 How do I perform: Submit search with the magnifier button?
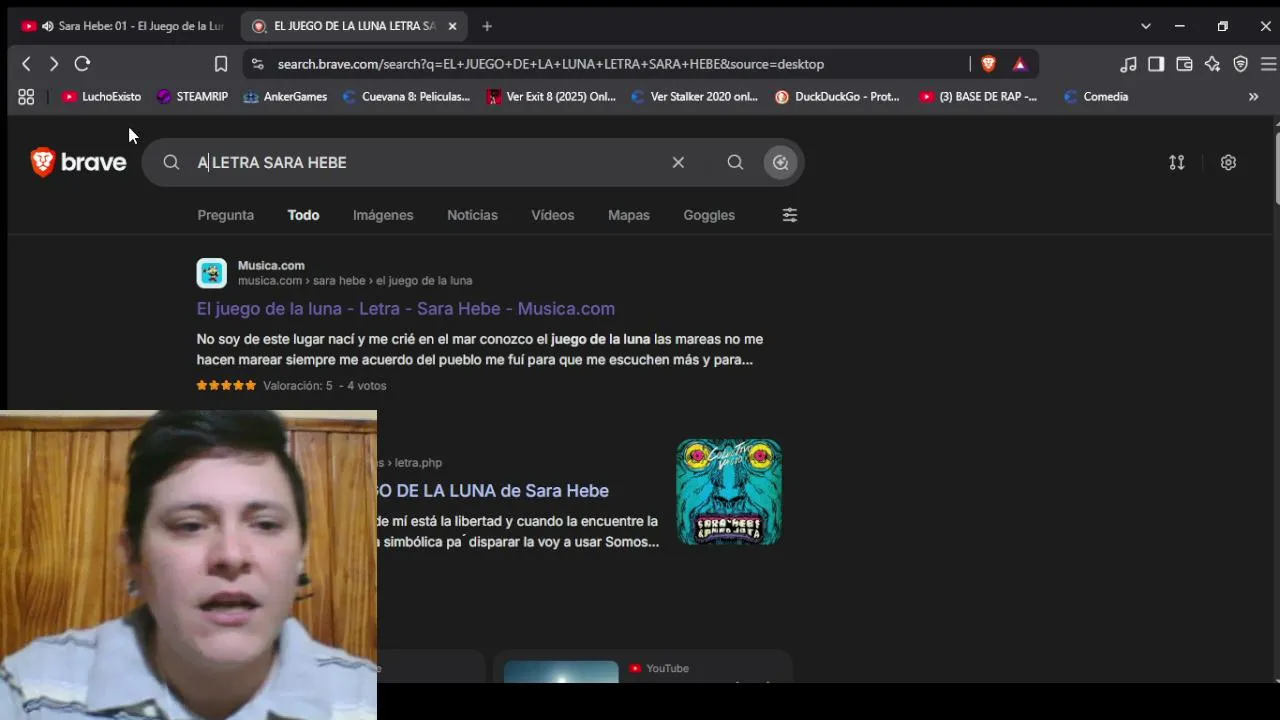735,162
